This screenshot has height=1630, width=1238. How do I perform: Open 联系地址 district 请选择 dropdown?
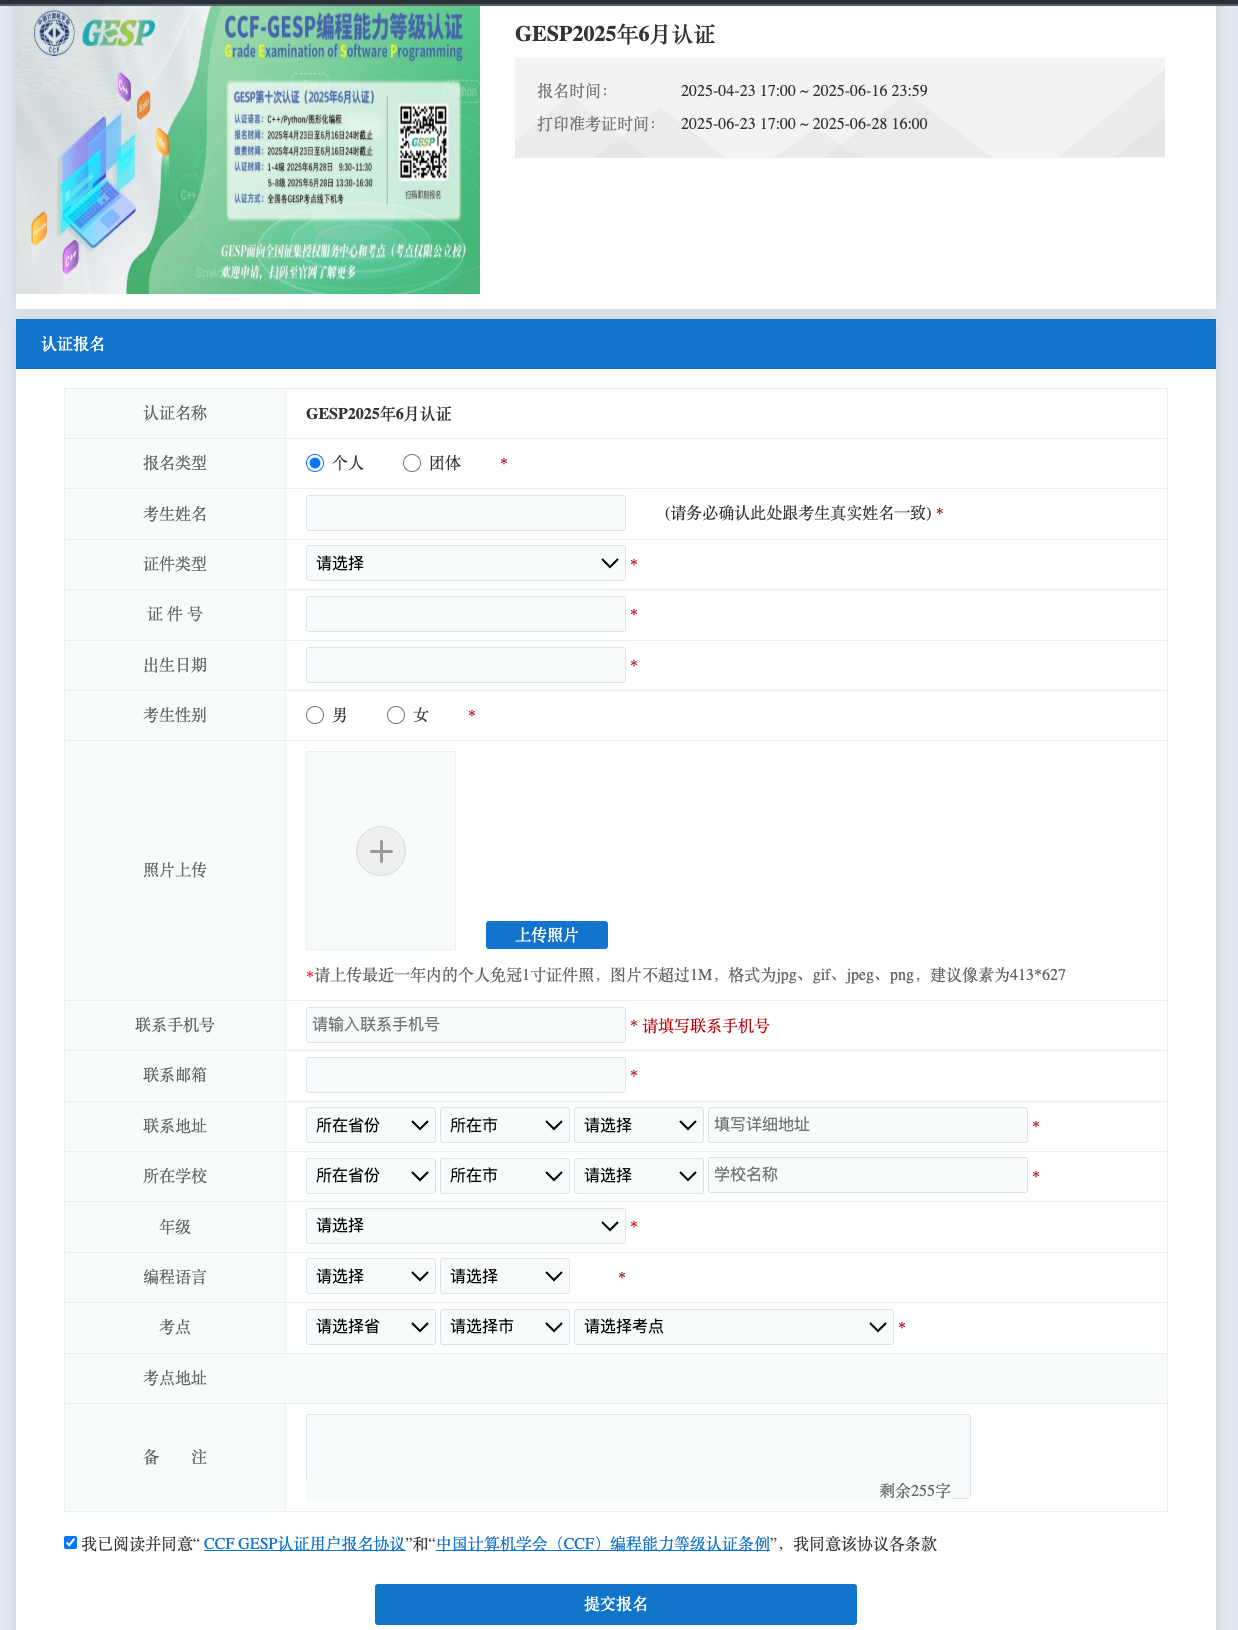coord(639,1125)
